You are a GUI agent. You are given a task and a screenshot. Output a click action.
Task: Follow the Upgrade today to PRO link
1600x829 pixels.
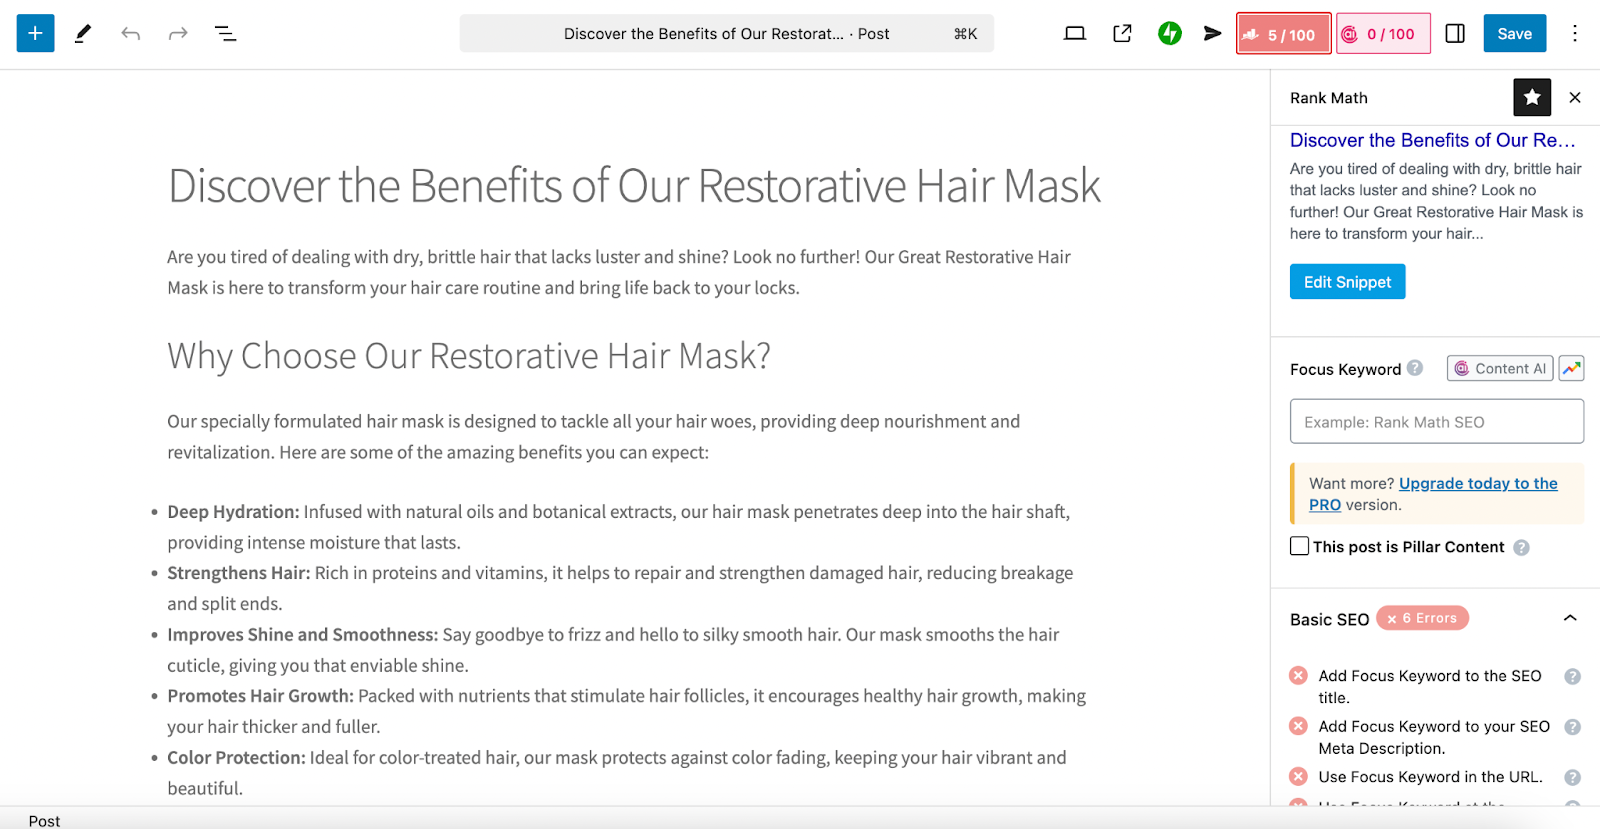tap(1477, 484)
